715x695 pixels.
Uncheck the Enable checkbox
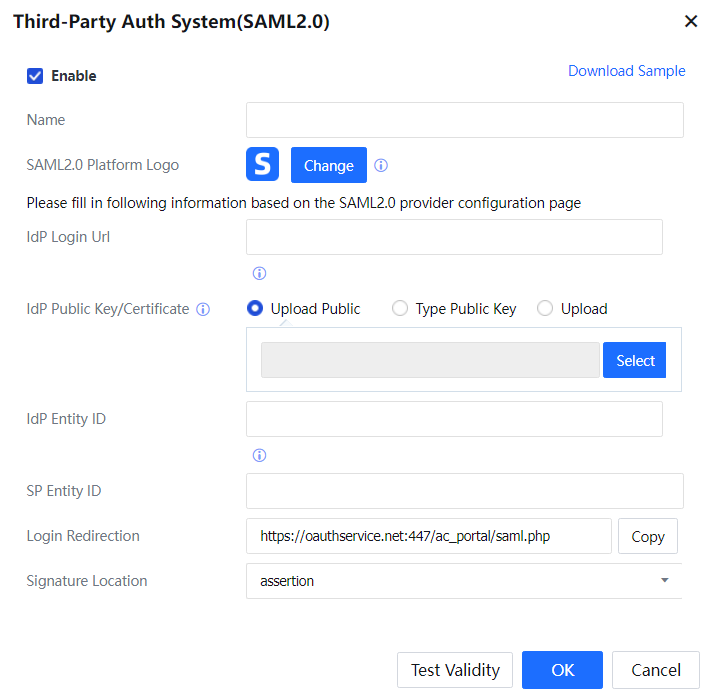click(35, 76)
